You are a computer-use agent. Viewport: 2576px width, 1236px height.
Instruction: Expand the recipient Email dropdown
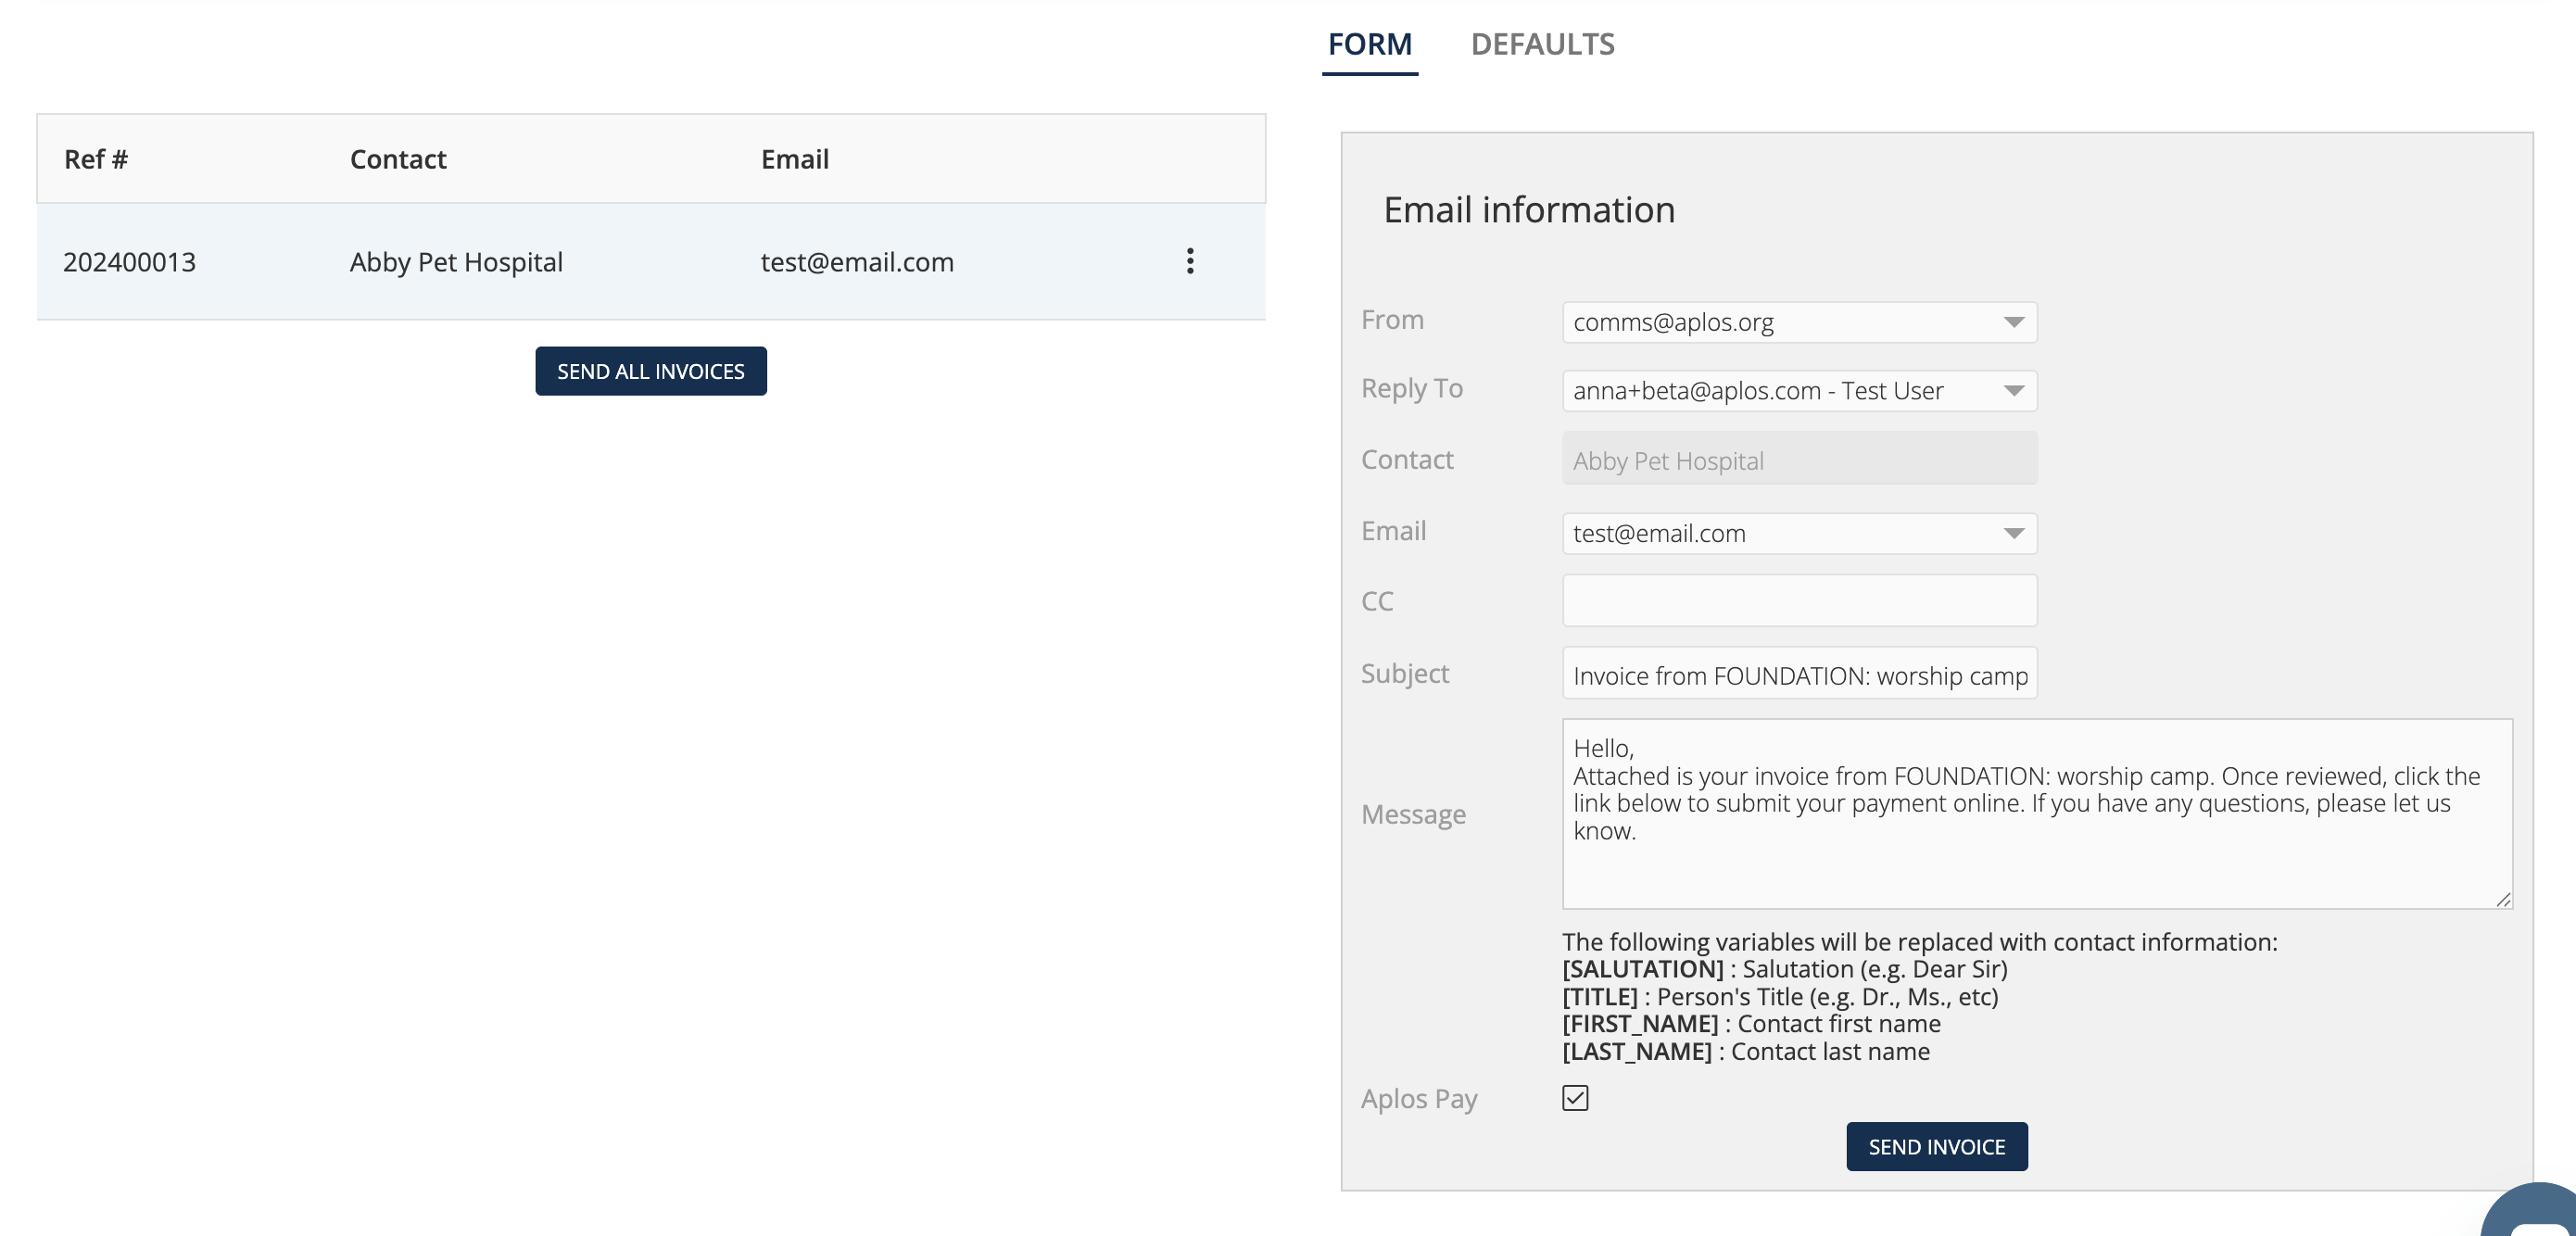(x=1799, y=533)
